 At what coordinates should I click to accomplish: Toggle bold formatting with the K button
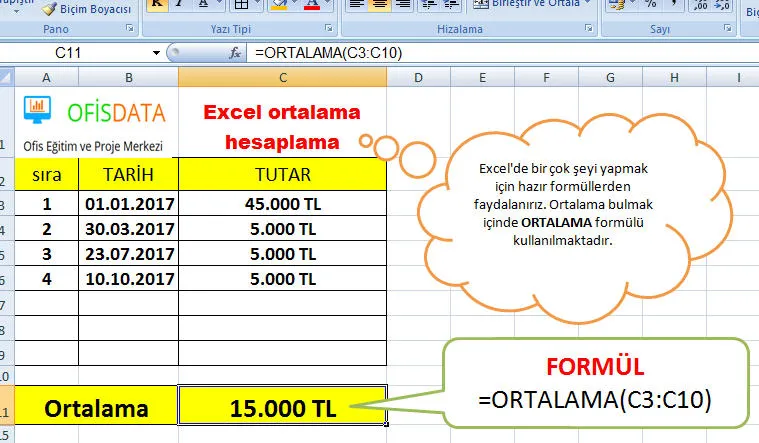click(x=156, y=5)
